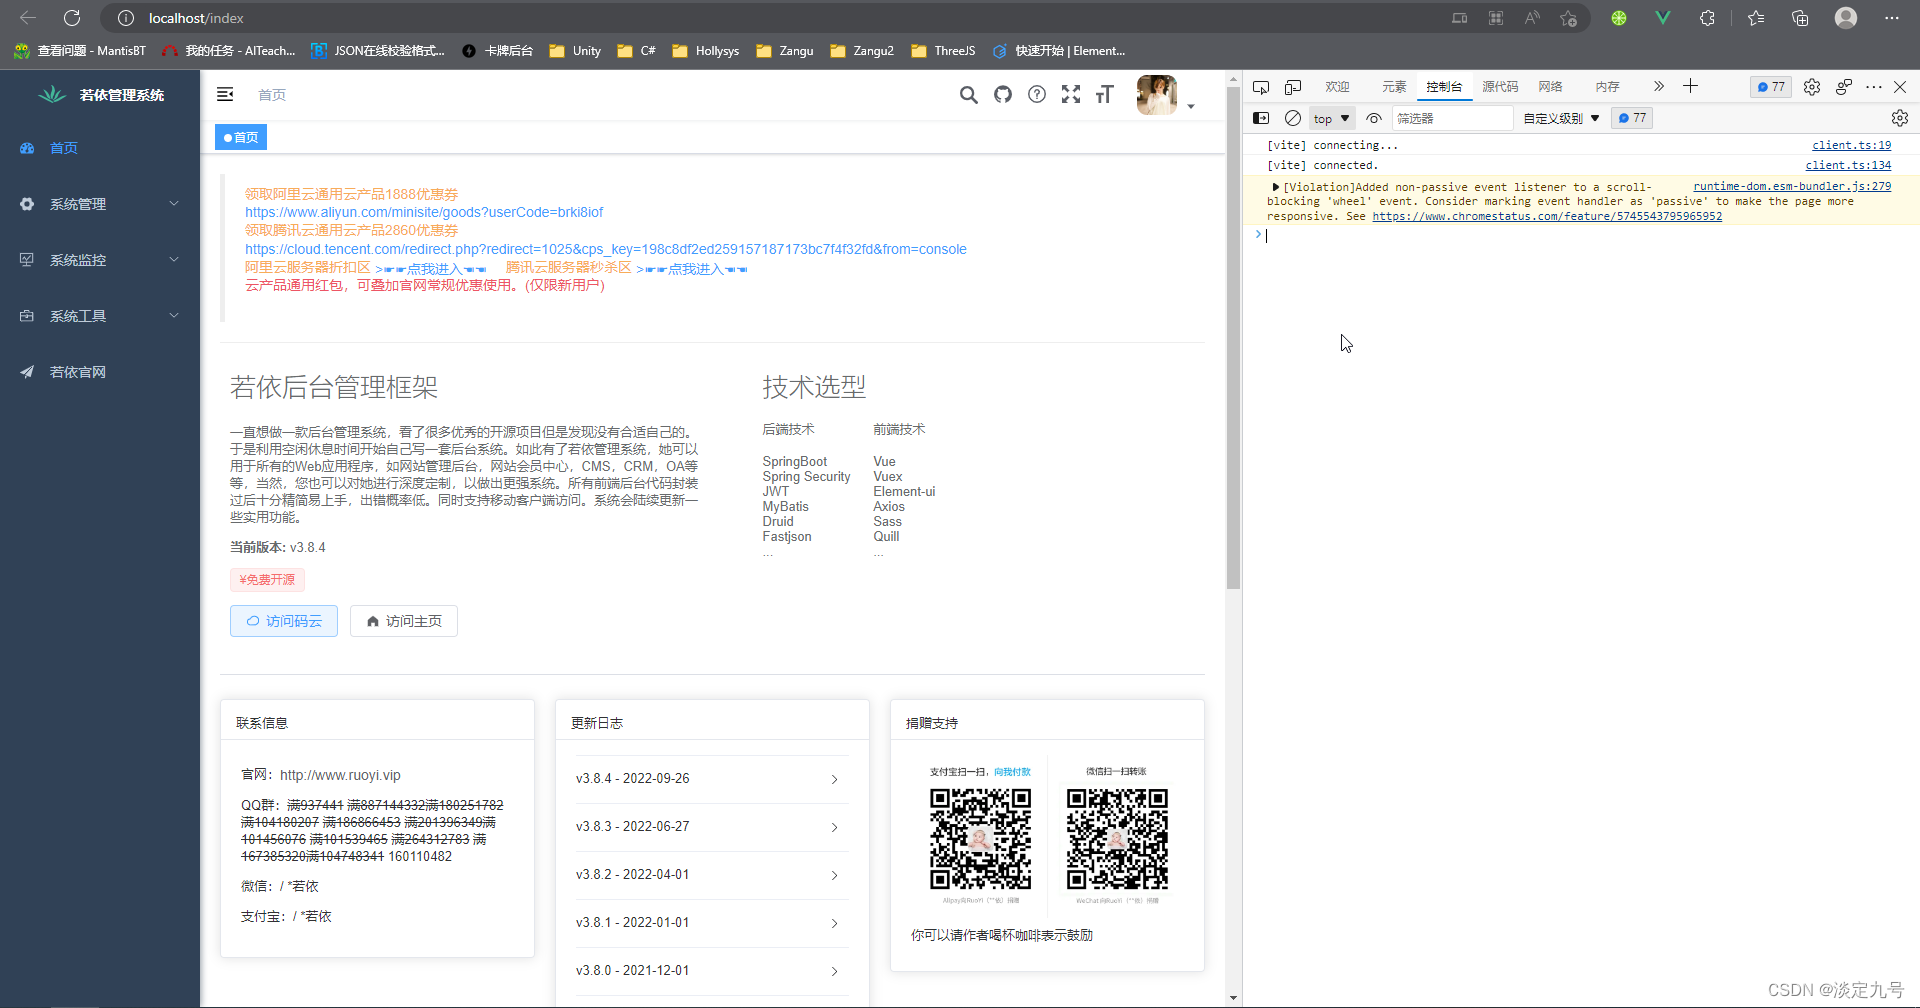Viewport: 1920px width, 1008px height.
Task: Toggle the live expression eye icon
Action: point(1373,118)
